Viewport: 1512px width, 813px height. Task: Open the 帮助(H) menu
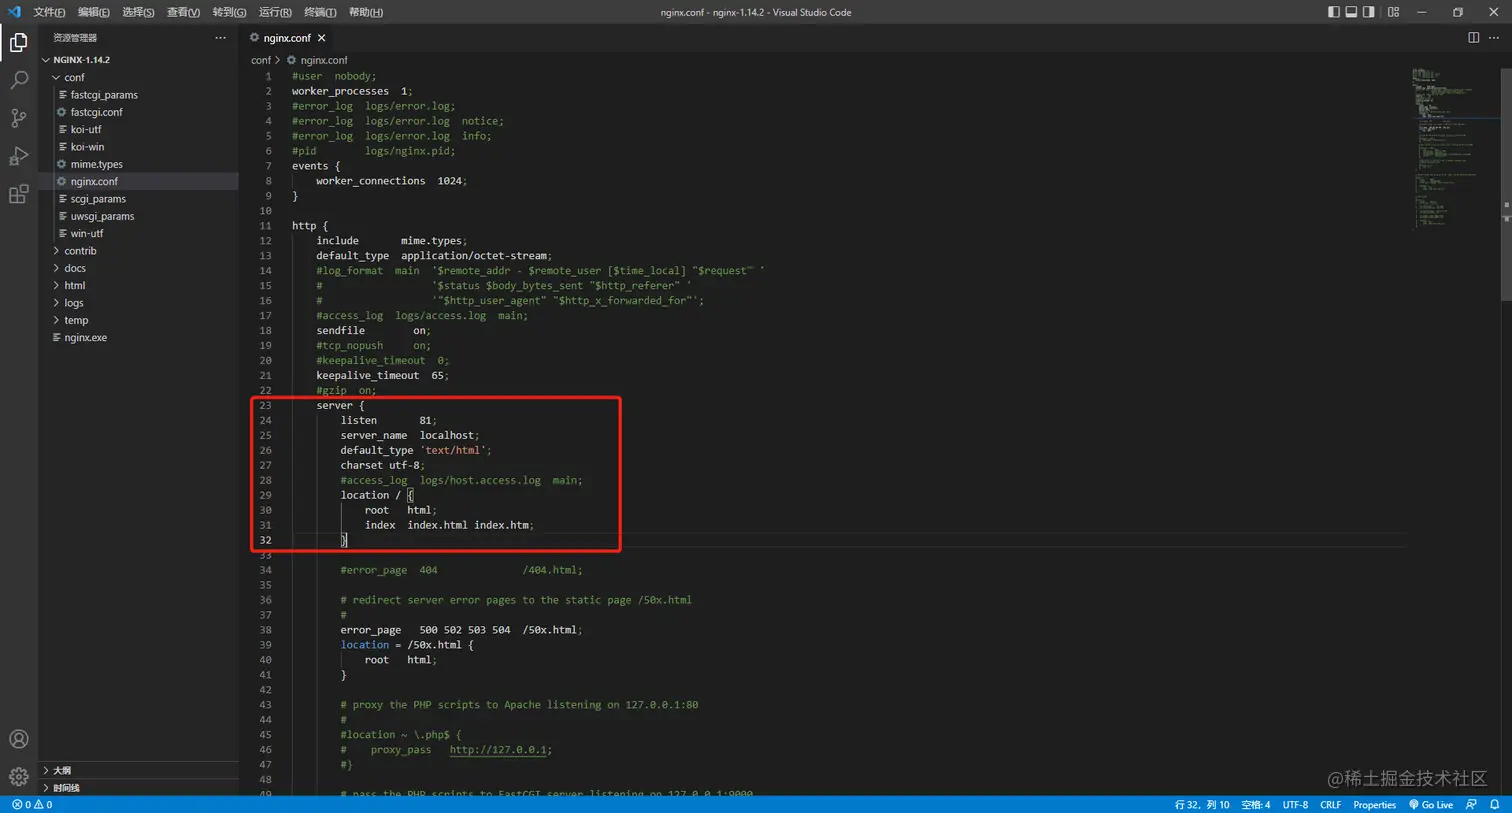click(x=366, y=12)
